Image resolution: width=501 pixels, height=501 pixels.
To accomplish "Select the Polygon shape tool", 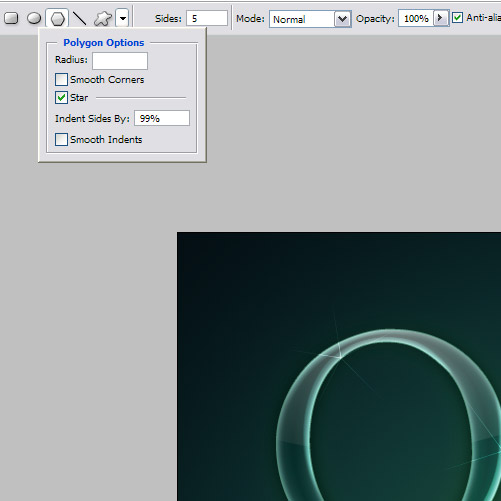I will tap(57, 19).
